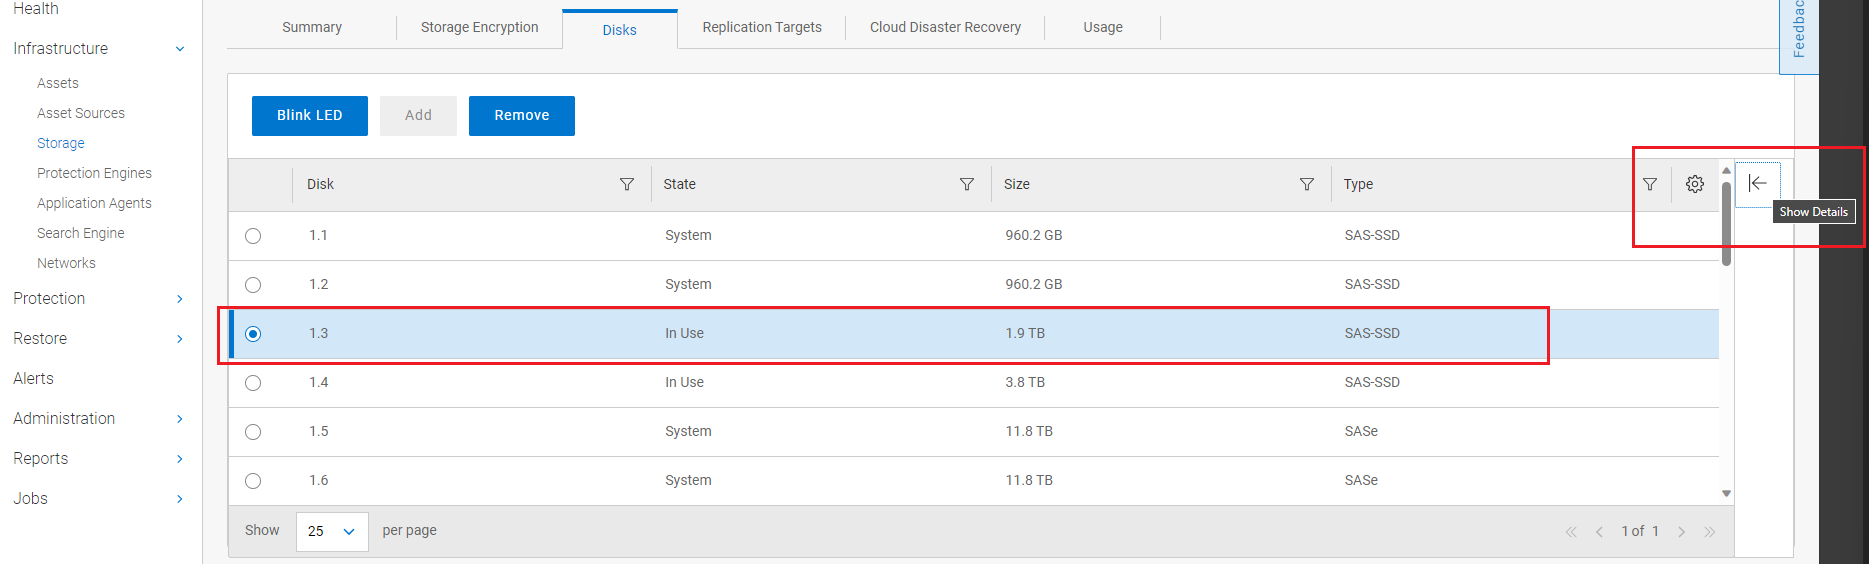The image size is (1869, 564).
Task: Click the table vertical scrollbar thumb
Action: 1726,223
